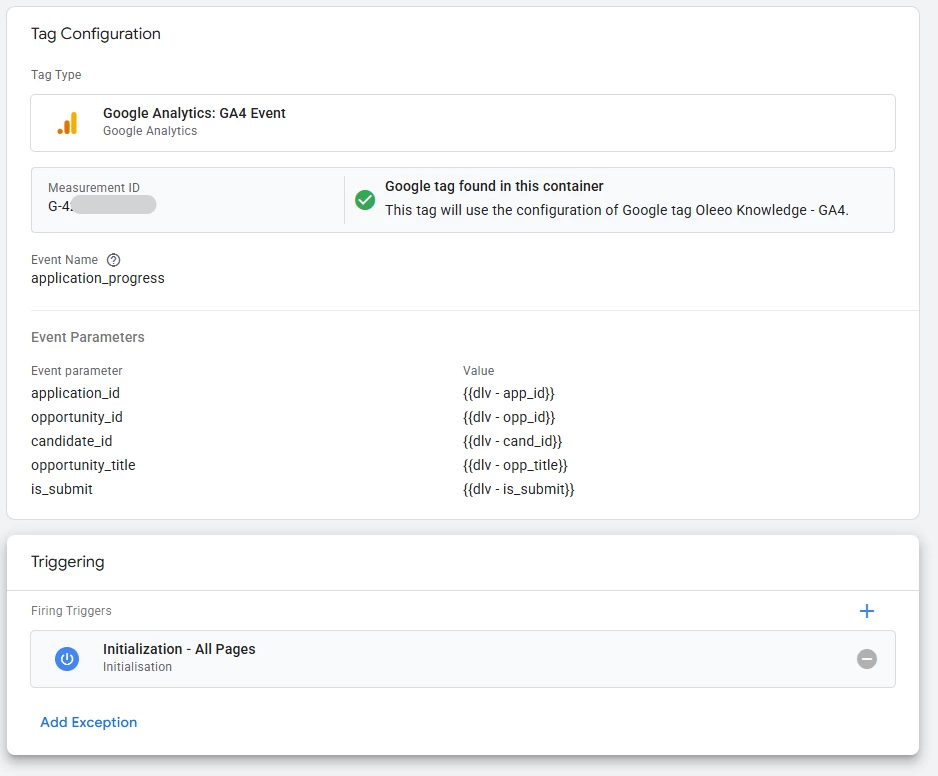938x776 pixels.
Task: Click the Google tag found message
Action: pos(494,187)
